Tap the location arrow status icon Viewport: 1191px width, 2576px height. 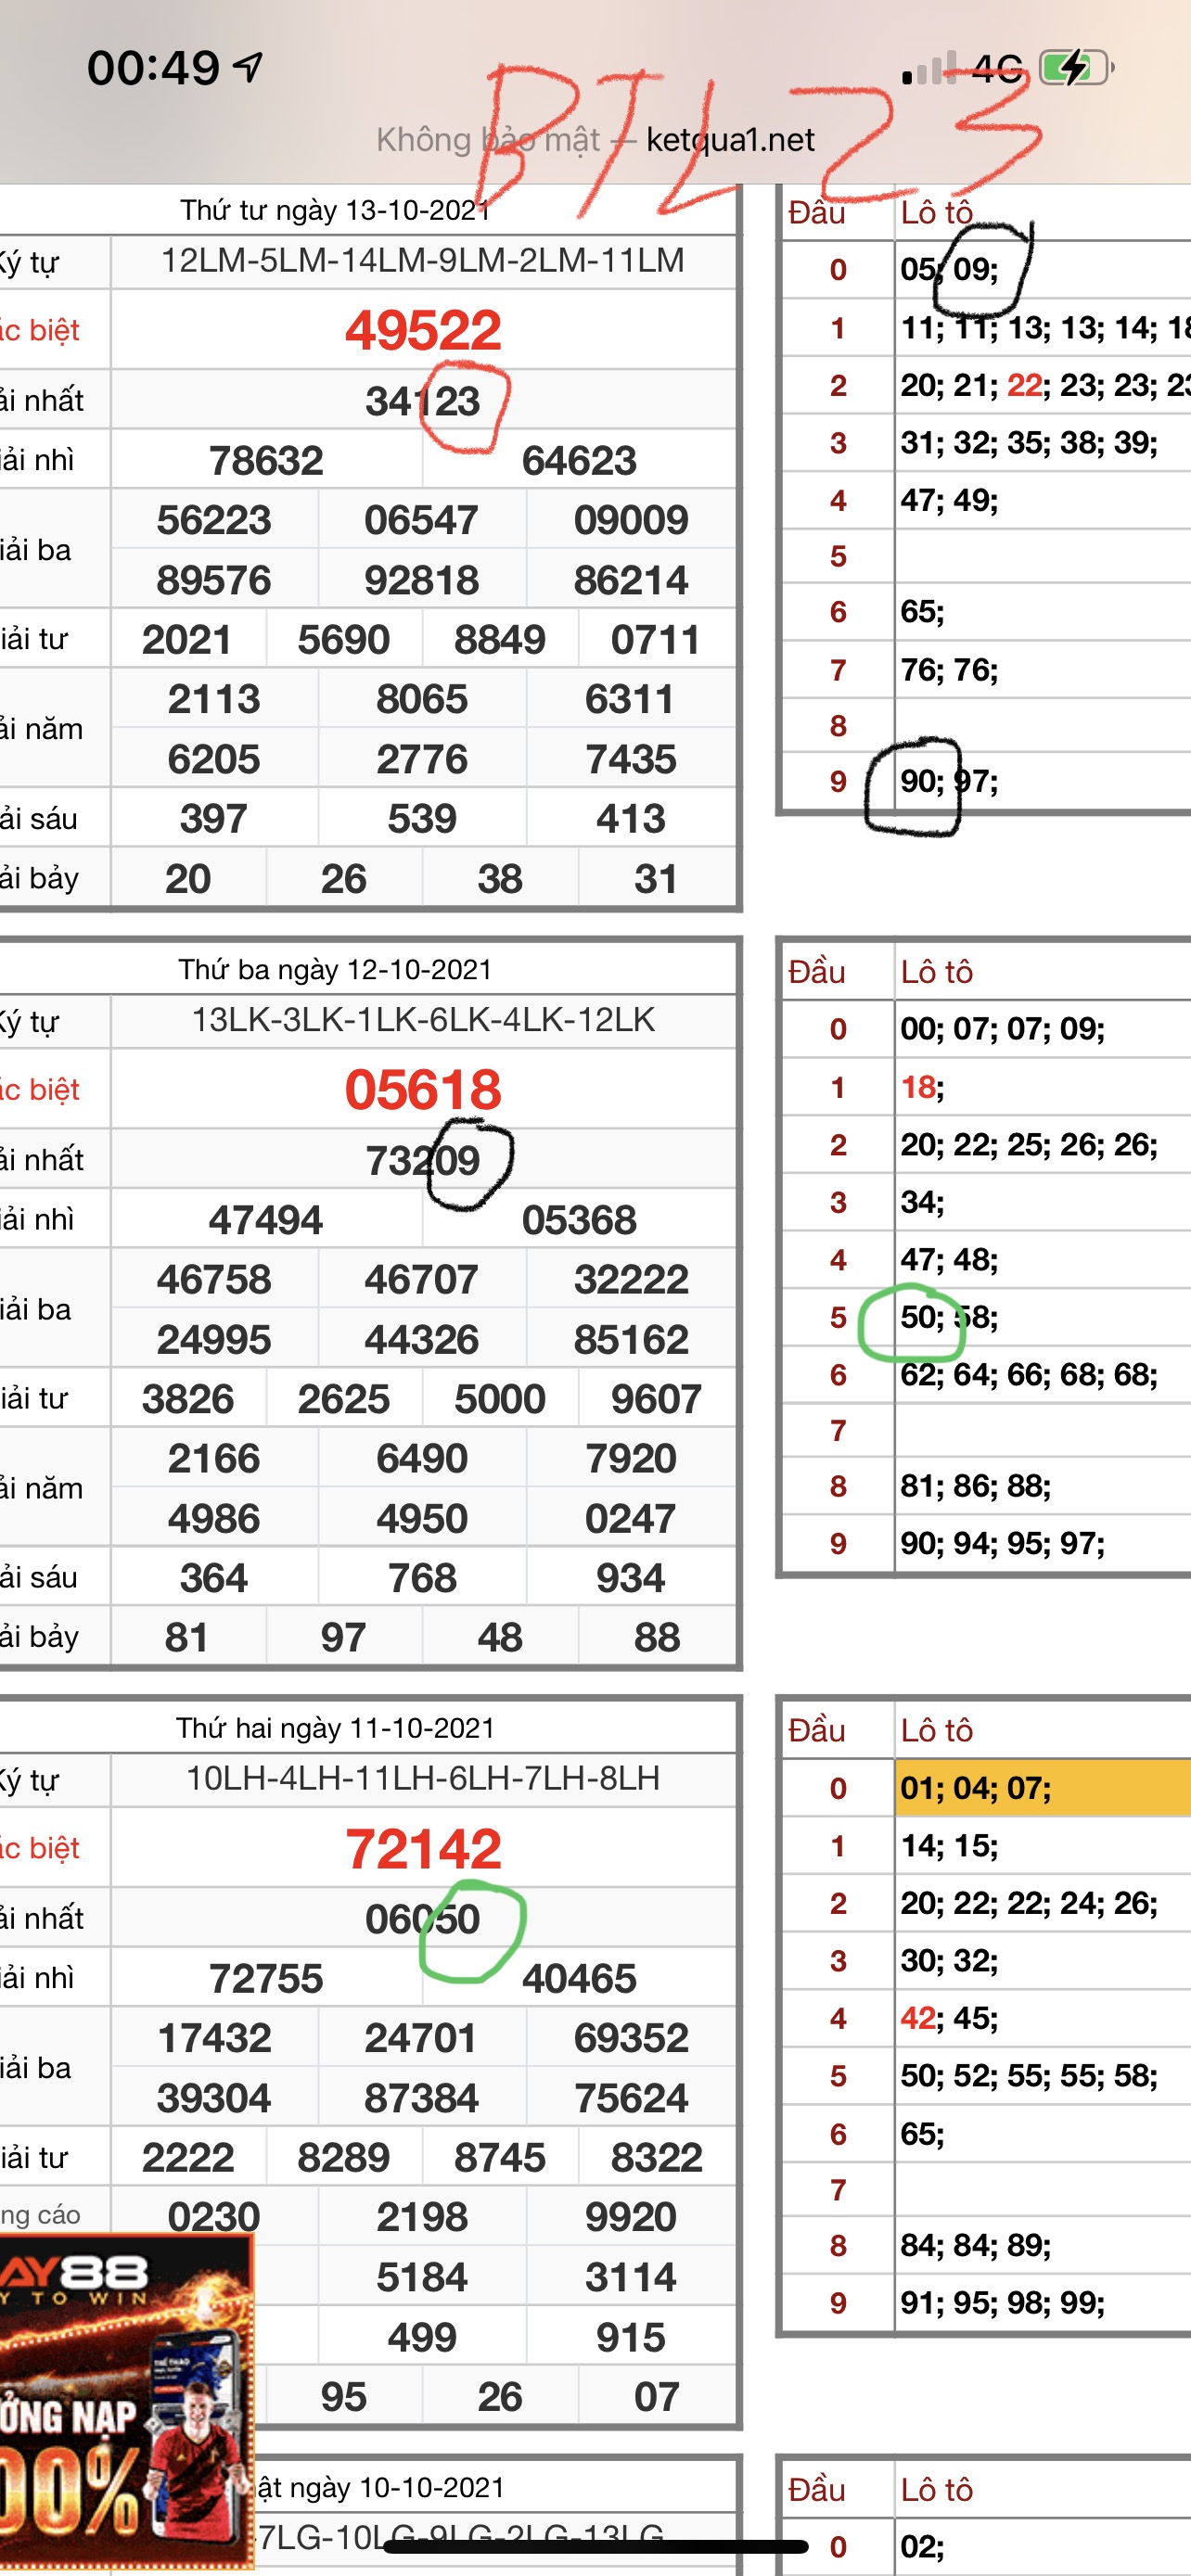tap(248, 67)
